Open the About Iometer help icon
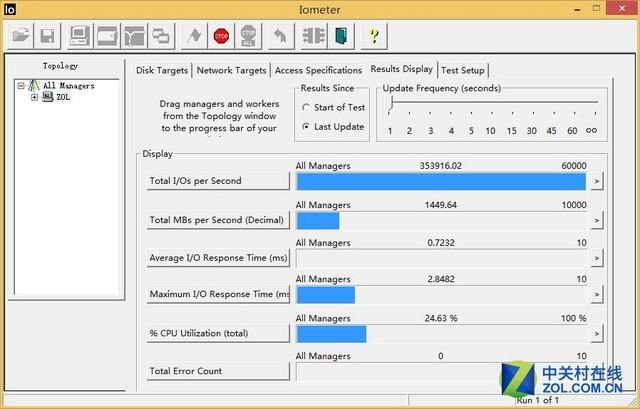The width and height of the screenshot is (640, 409). pos(373,36)
